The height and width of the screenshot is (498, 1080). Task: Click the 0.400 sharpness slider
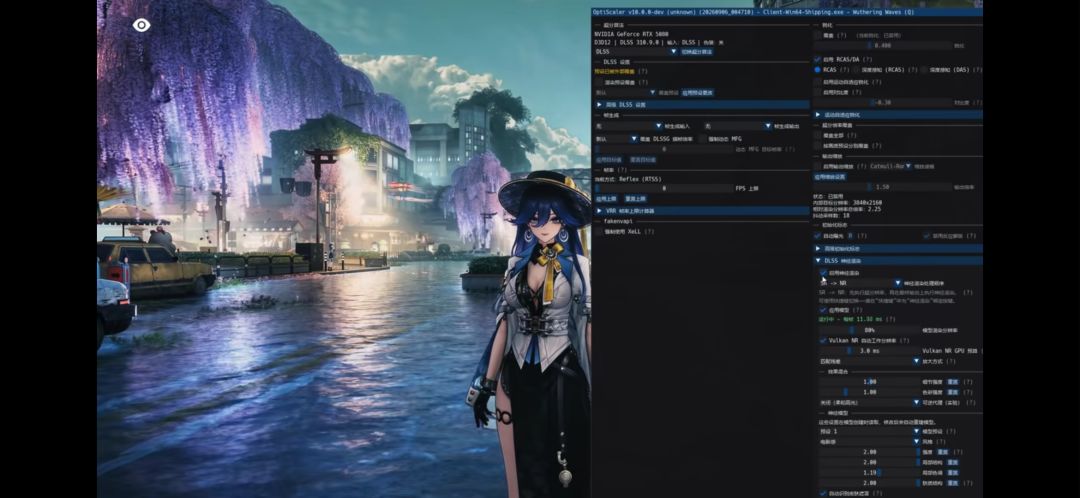[882, 45]
